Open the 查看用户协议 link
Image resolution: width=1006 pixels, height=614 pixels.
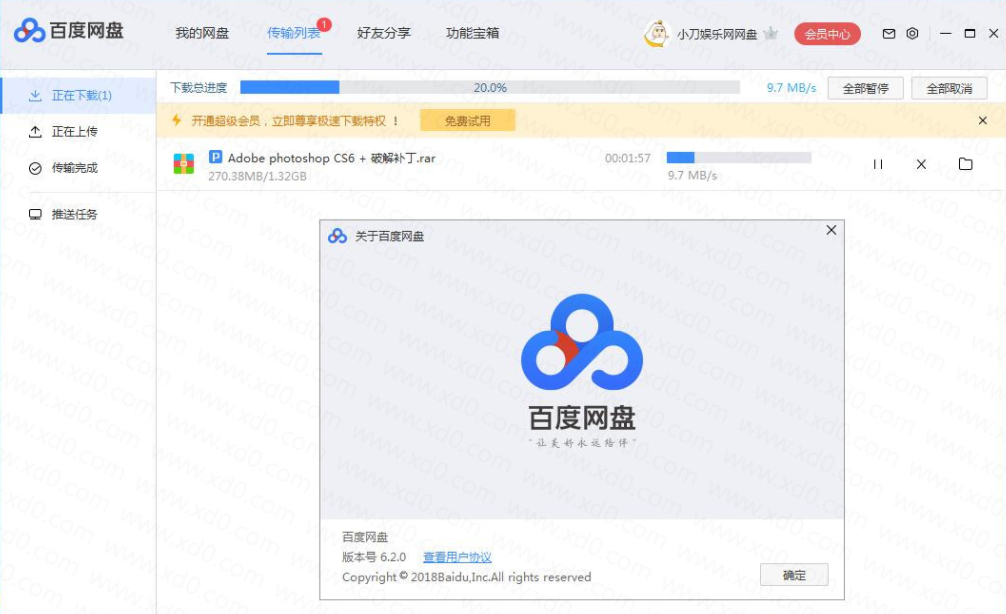tap(457, 558)
